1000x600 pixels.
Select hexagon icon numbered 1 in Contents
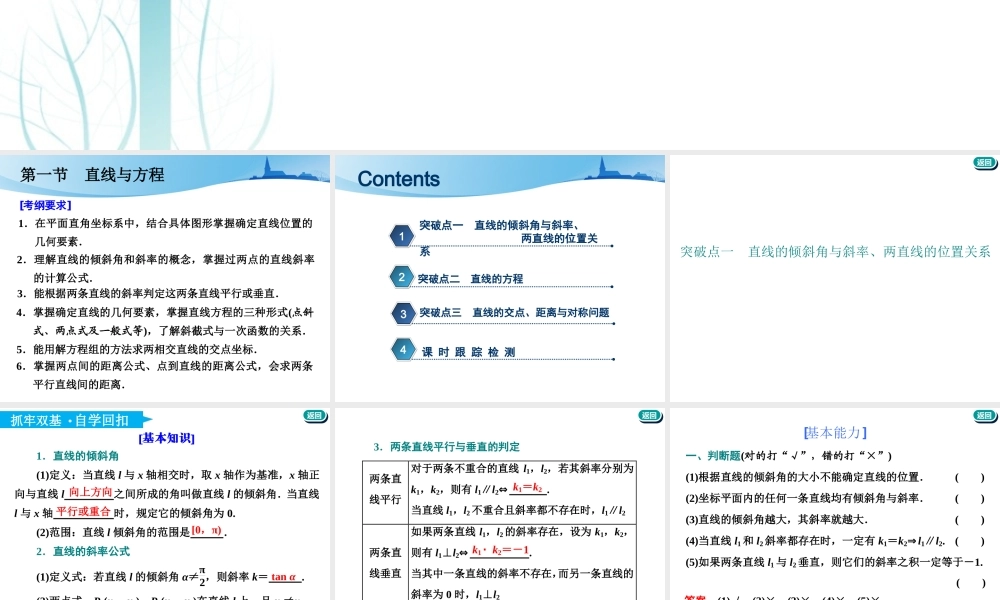(401, 235)
